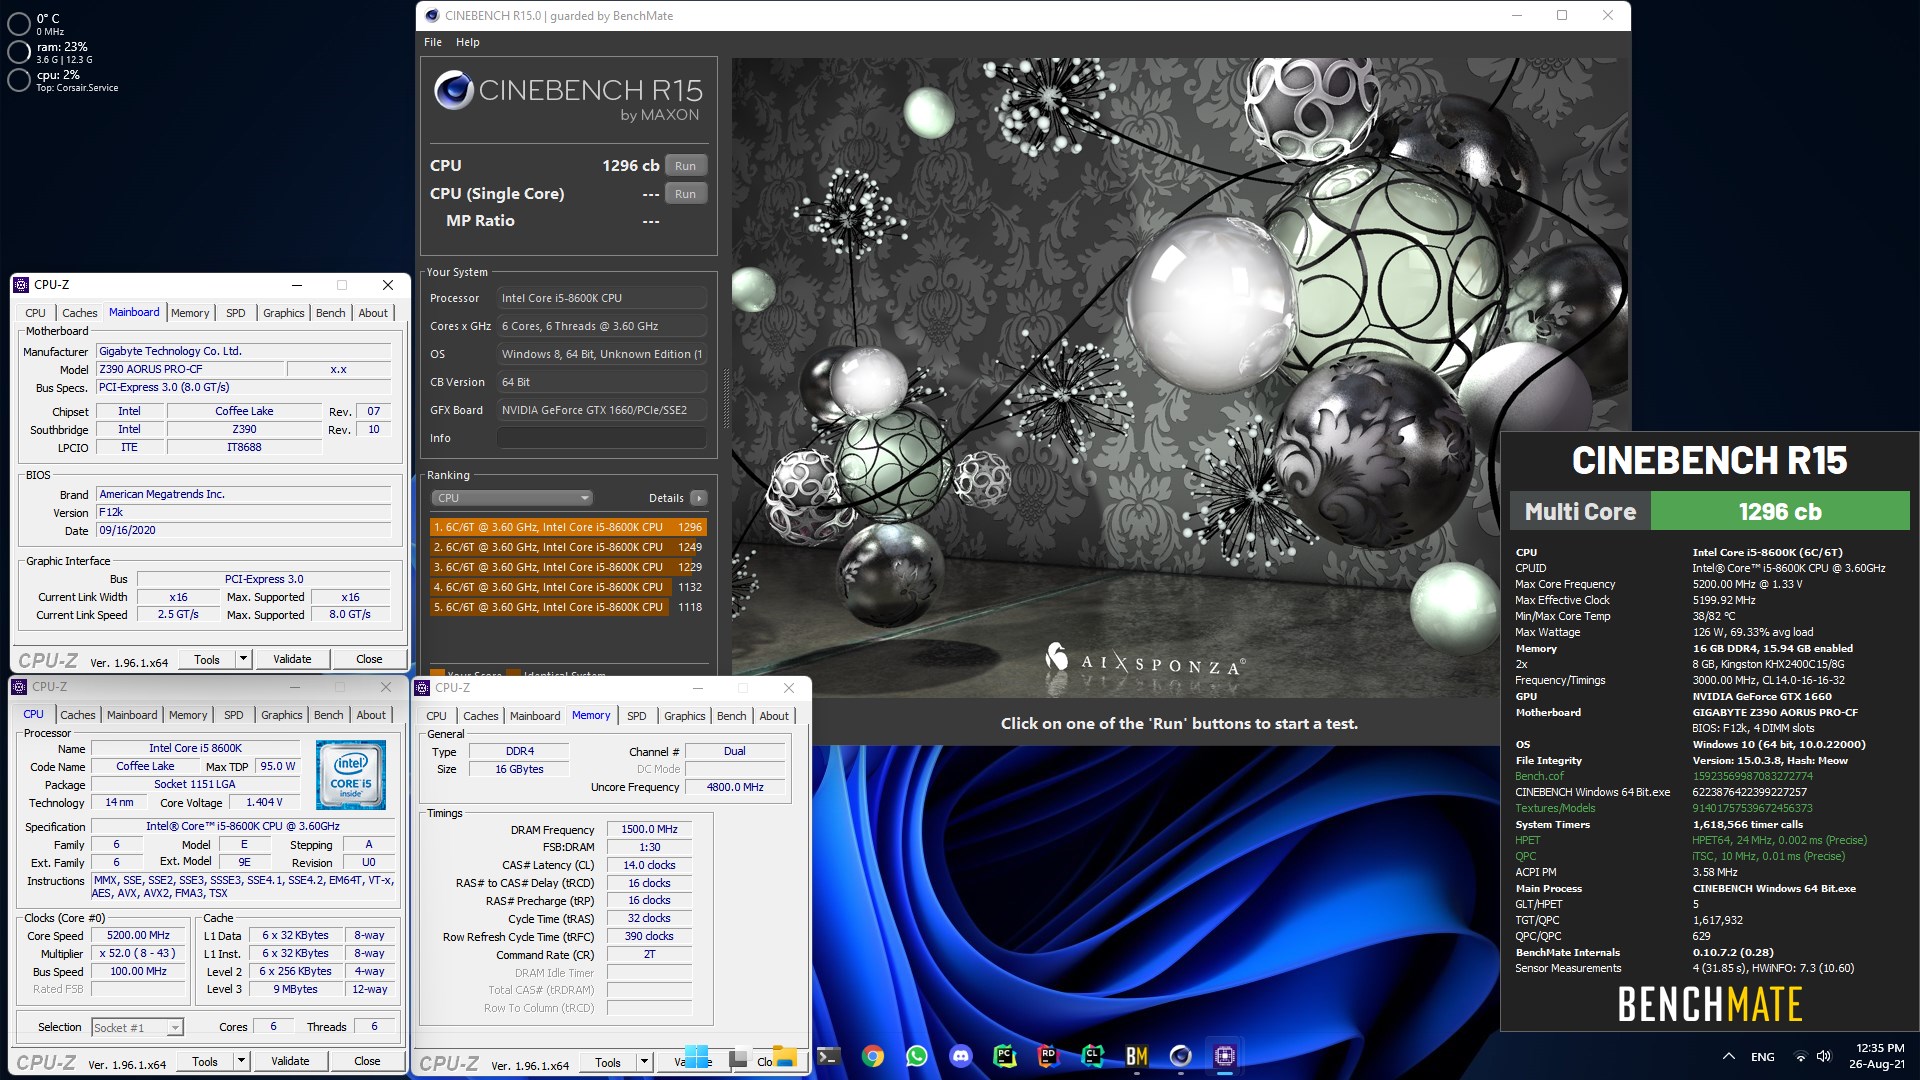
Task: Open the Help menu in Cinebench
Action: [467, 42]
